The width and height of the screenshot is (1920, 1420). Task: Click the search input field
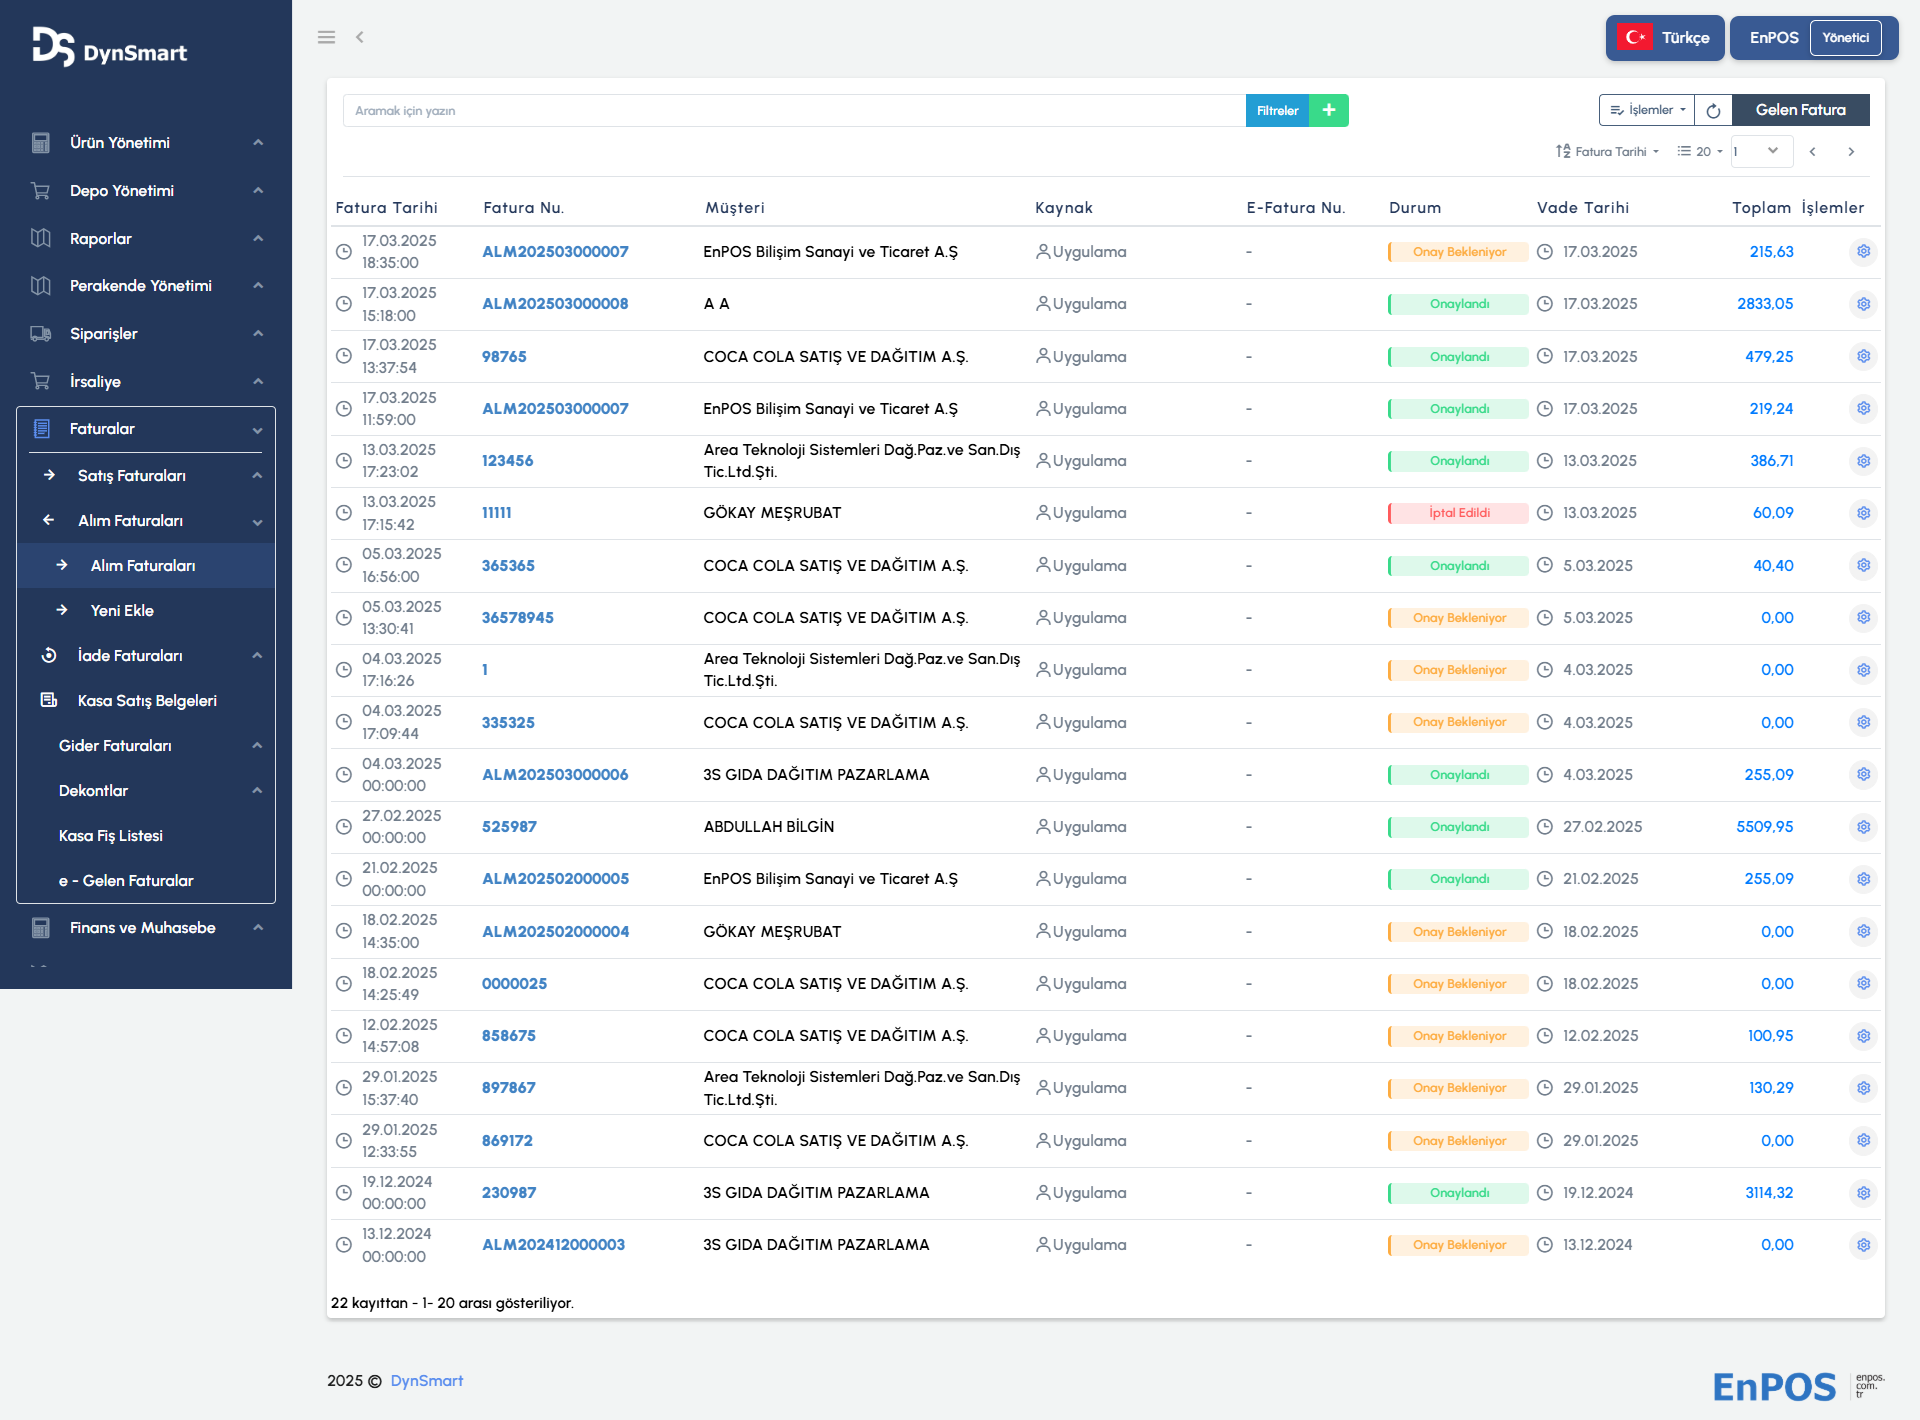pyautogui.click(x=793, y=111)
